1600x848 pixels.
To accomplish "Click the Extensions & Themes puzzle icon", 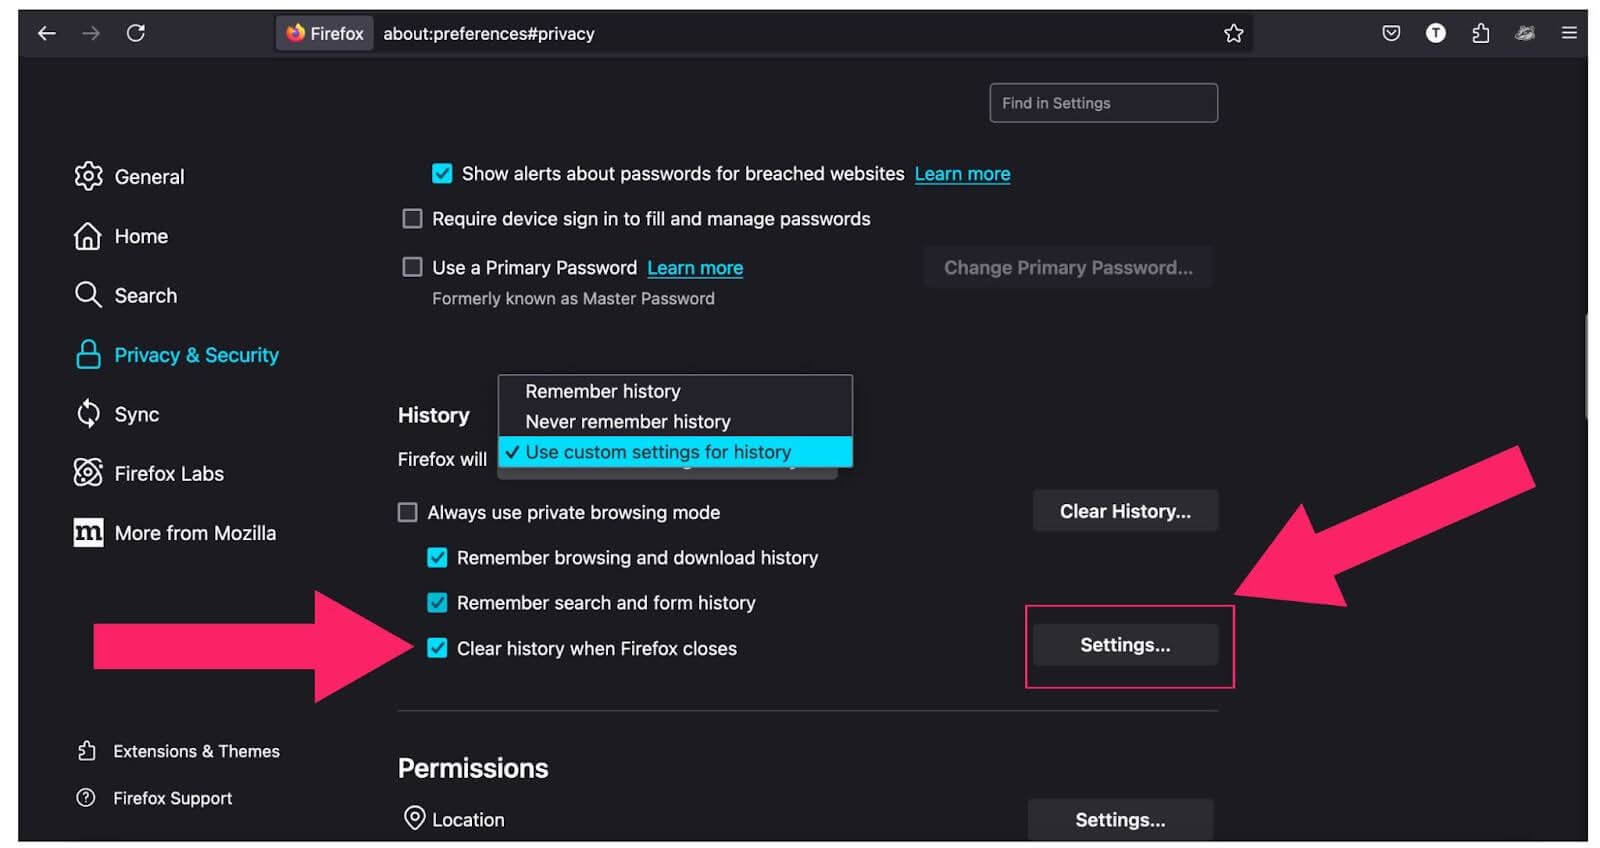I will [x=87, y=750].
